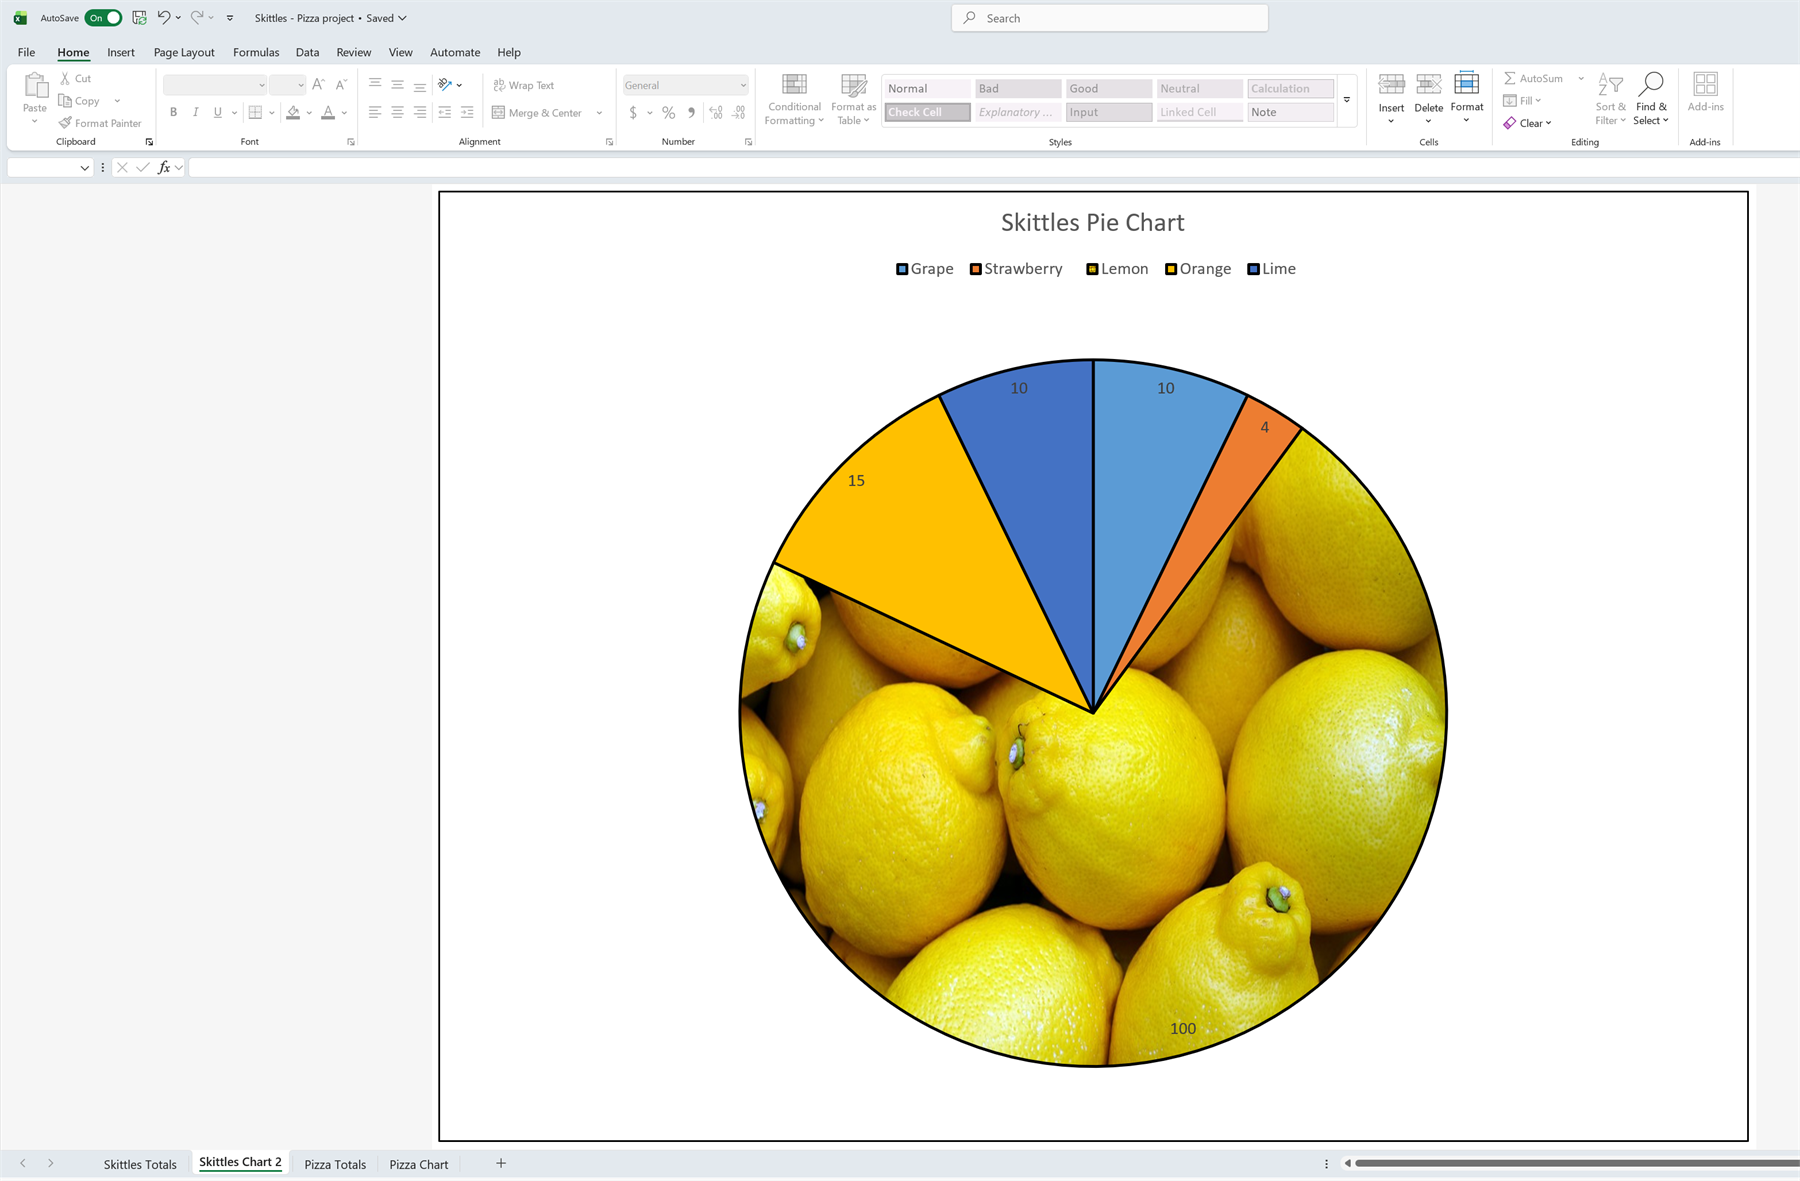The height and width of the screenshot is (1181, 1800).
Task: Select the Wrap Text icon
Action: (499, 85)
